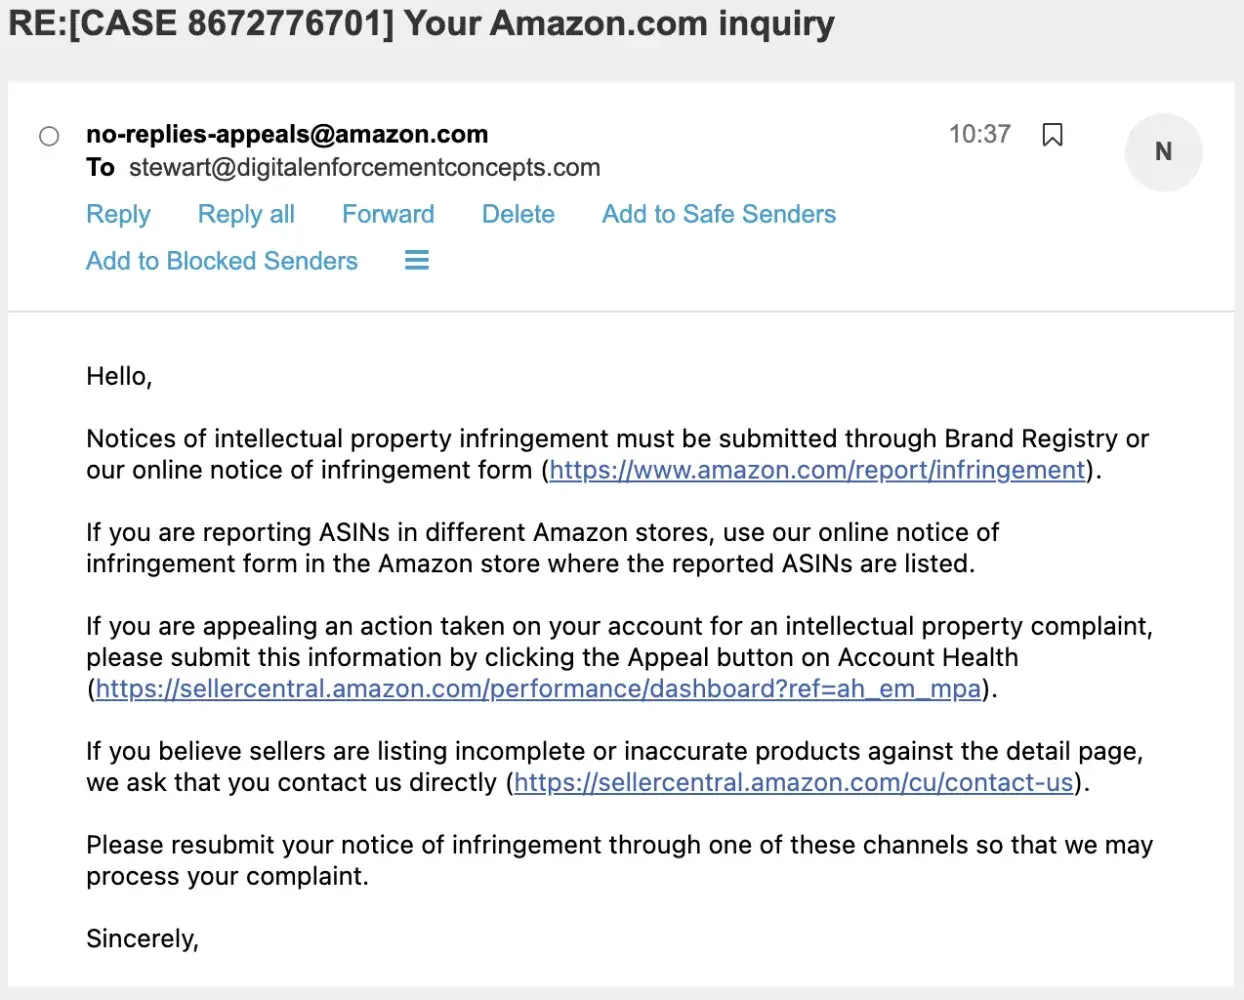Viewport: 1244px width, 1000px height.
Task: Open the amazon.com report infringement link
Action: [817, 470]
